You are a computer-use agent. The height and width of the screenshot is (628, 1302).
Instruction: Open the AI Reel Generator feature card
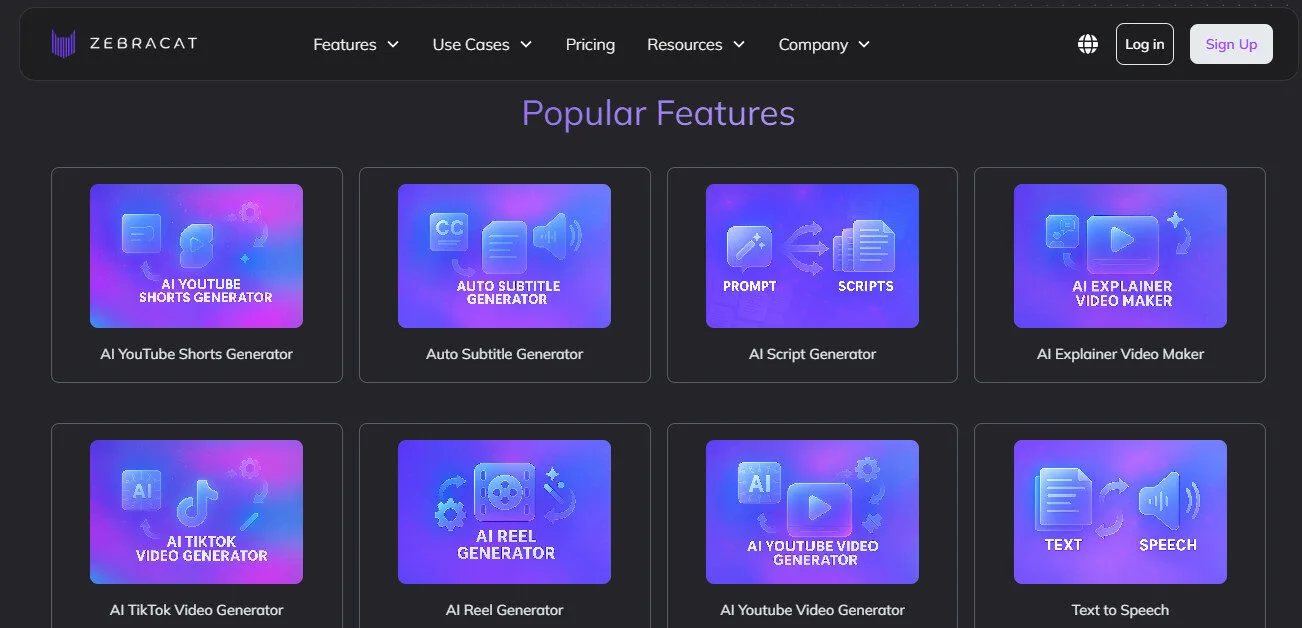pyautogui.click(x=504, y=512)
